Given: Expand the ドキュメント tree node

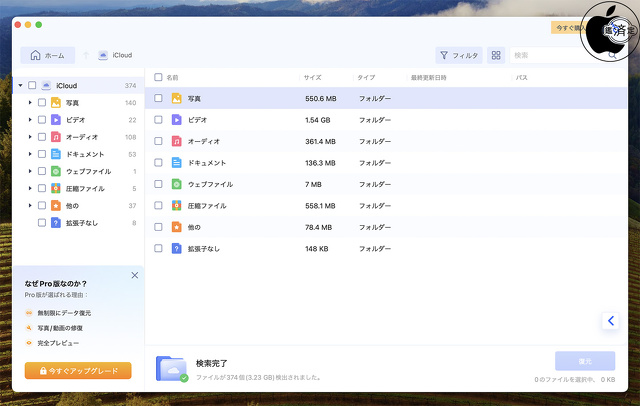Looking at the screenshot, I should click(30, 154).
